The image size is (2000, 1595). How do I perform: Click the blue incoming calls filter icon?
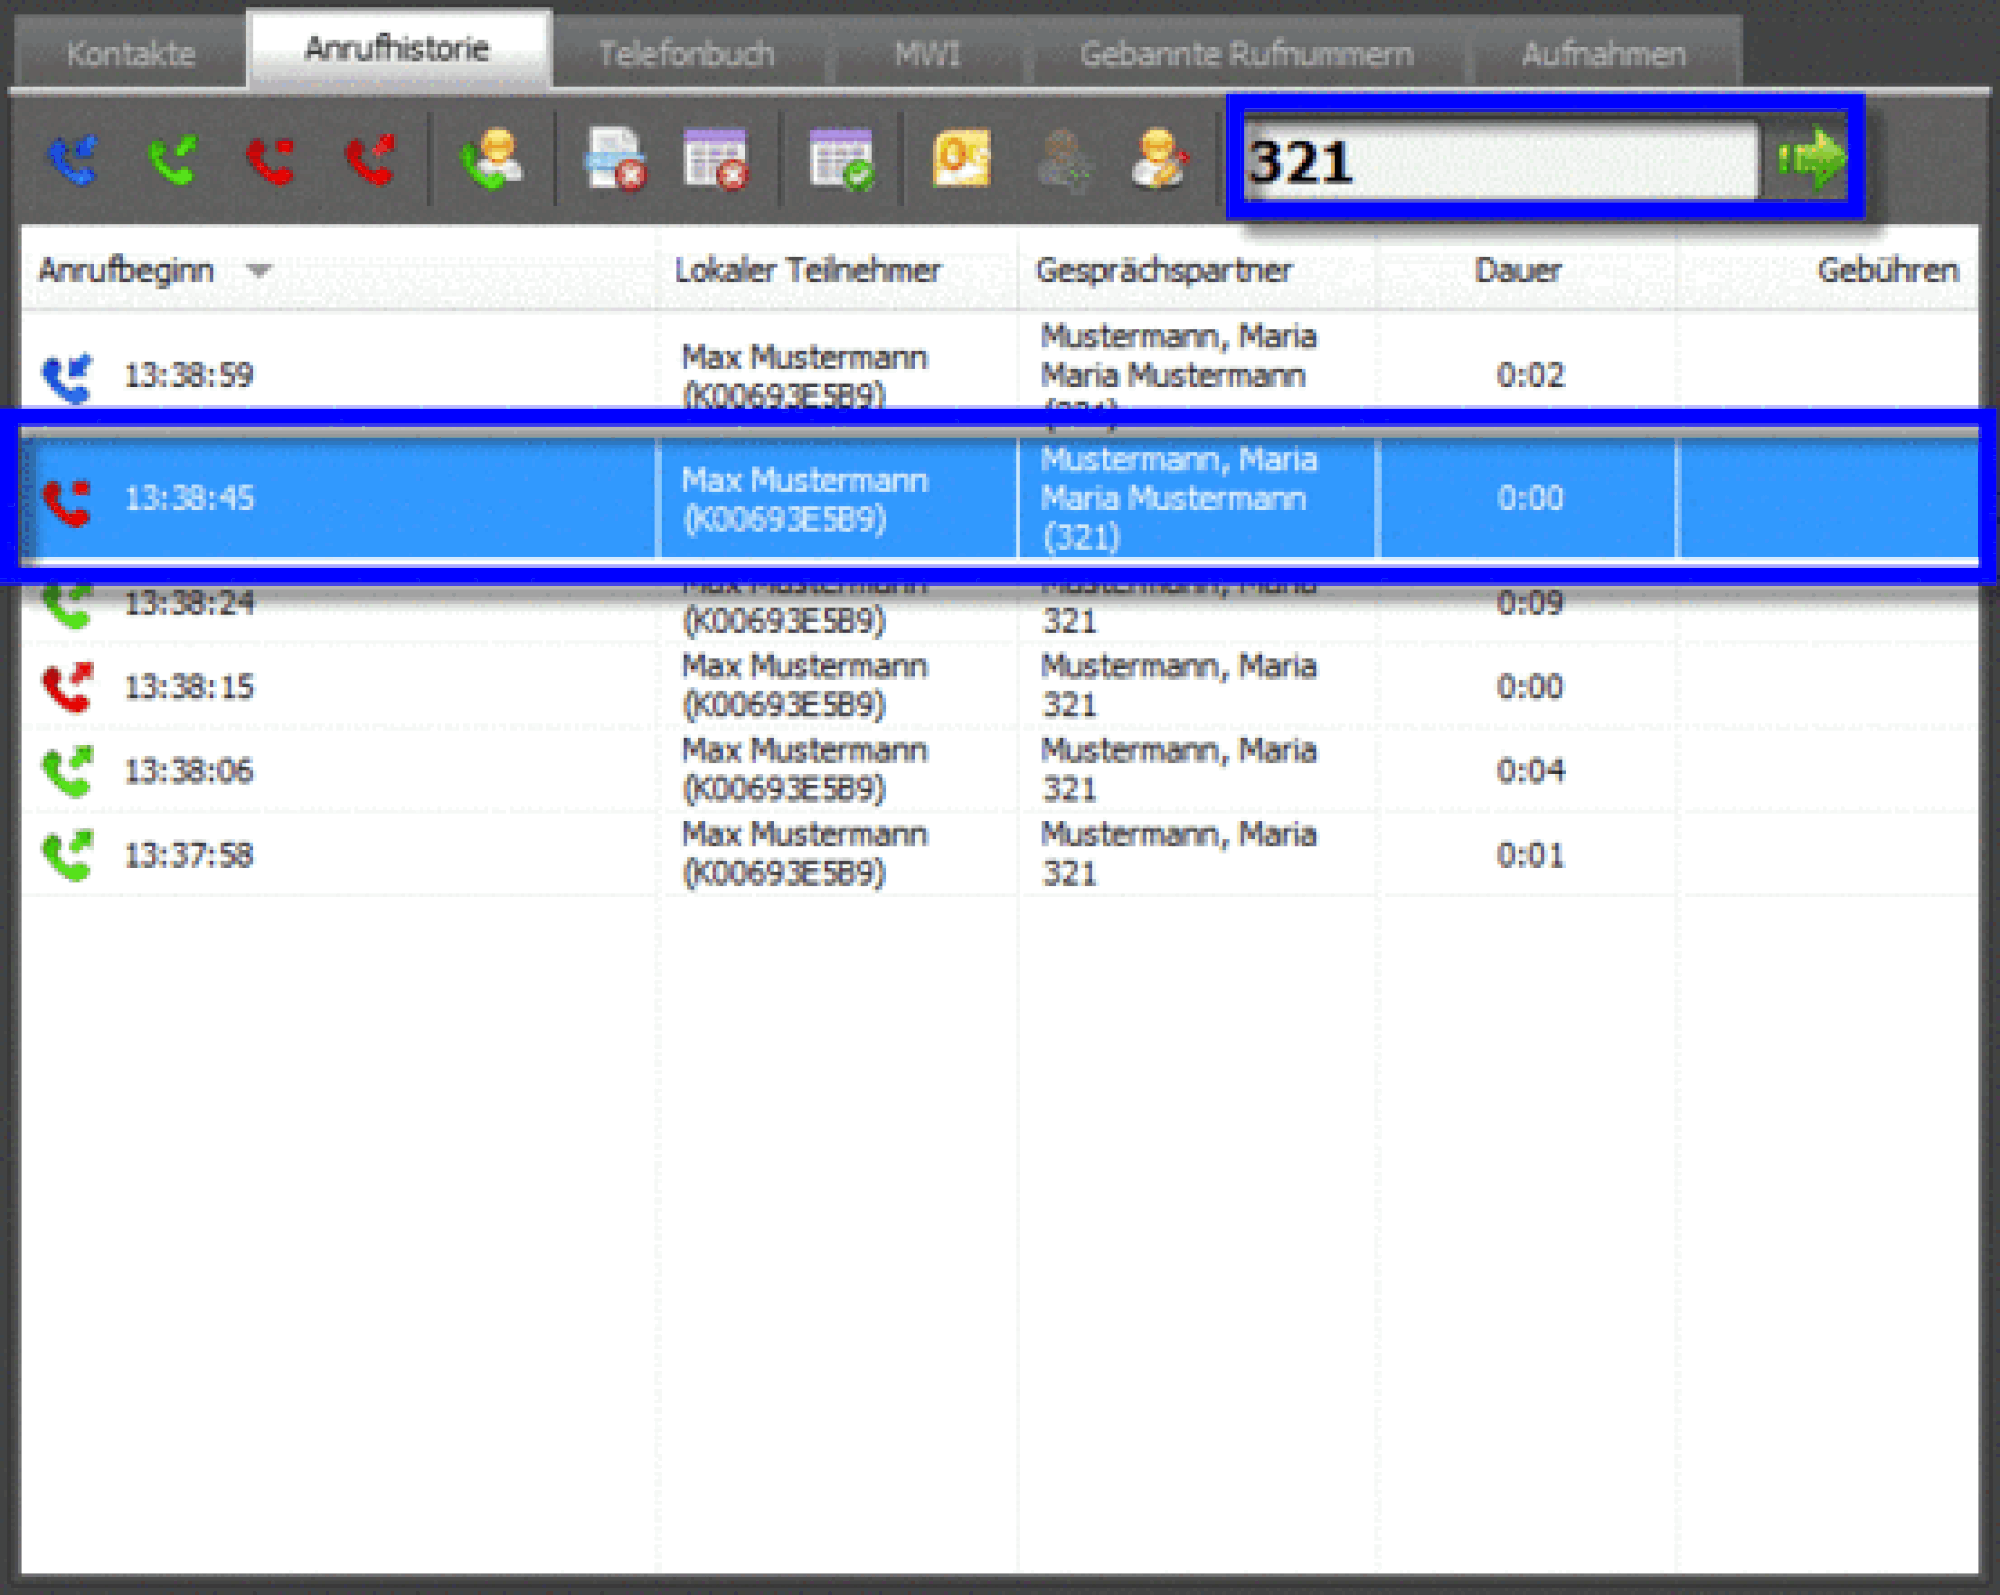pyautogui.click(x=72, y=160)
